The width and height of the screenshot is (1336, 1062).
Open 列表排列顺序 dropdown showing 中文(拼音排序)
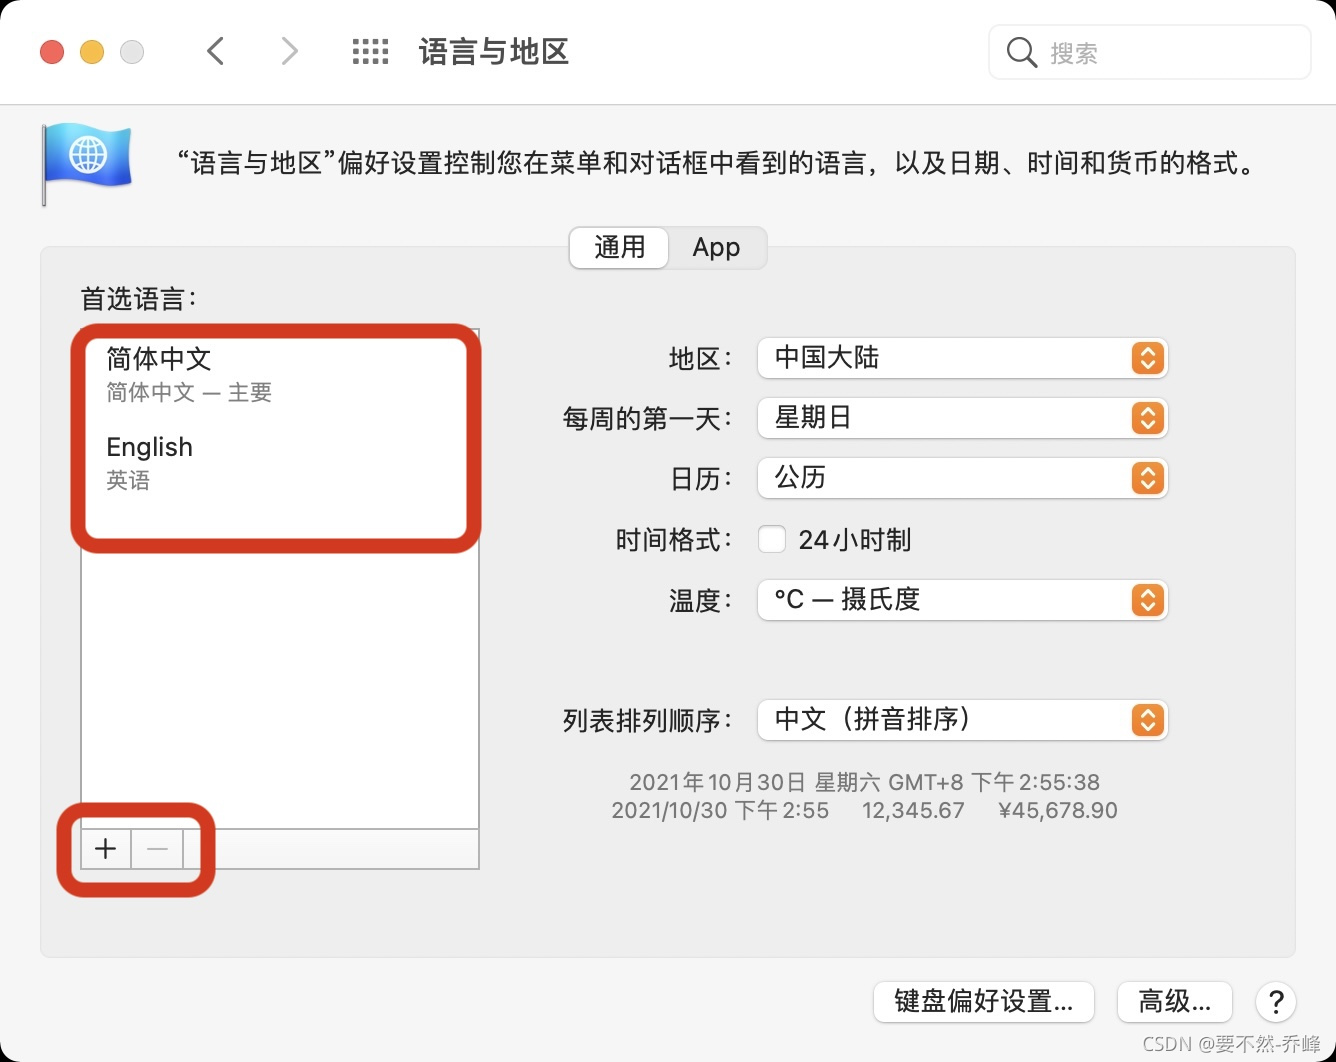click(x=963, y=720)
